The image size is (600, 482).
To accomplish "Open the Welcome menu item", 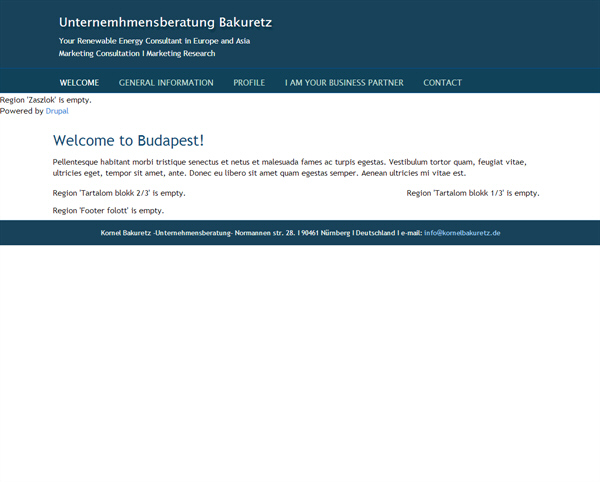I will [x=79, y=83].
